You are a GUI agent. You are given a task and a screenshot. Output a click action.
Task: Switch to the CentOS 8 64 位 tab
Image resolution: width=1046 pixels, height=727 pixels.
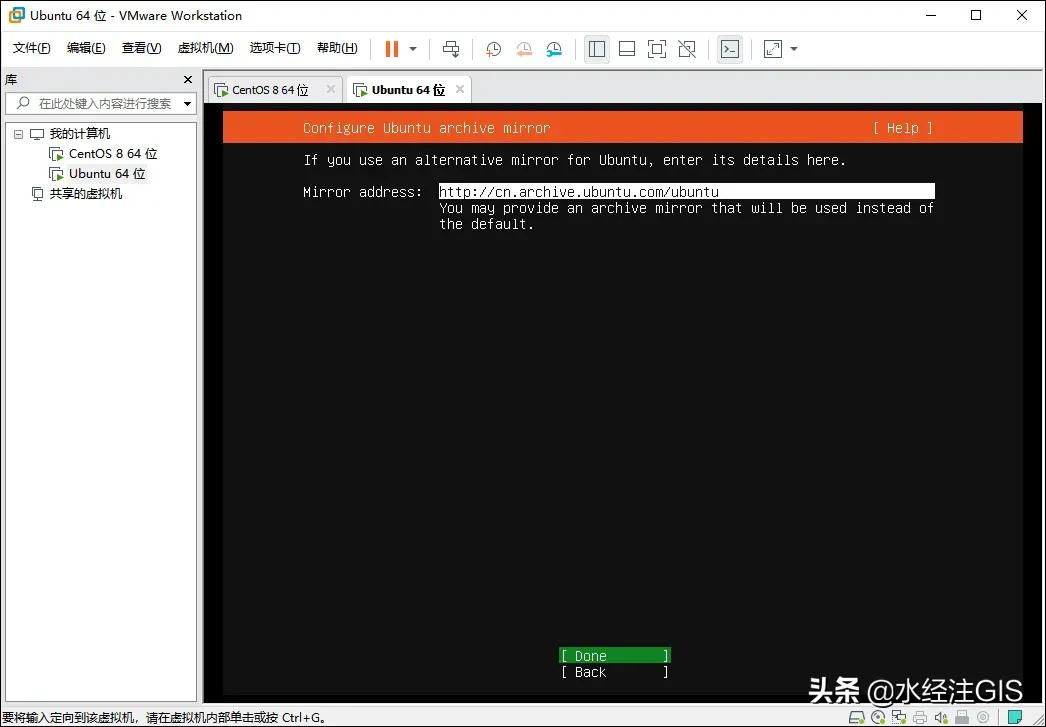271,89
